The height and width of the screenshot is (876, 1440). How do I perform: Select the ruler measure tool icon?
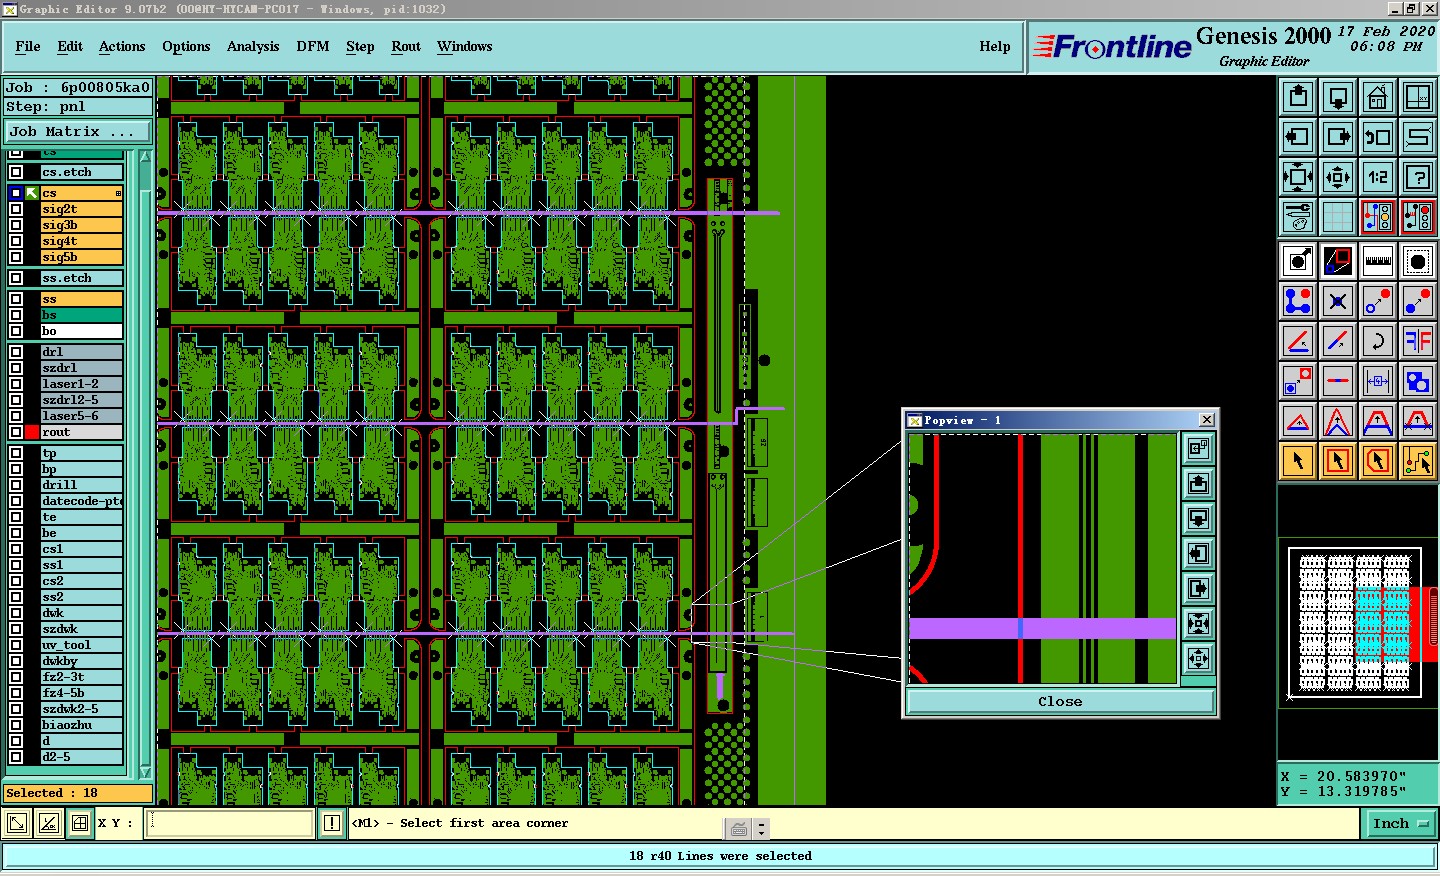pos(1378,262)
